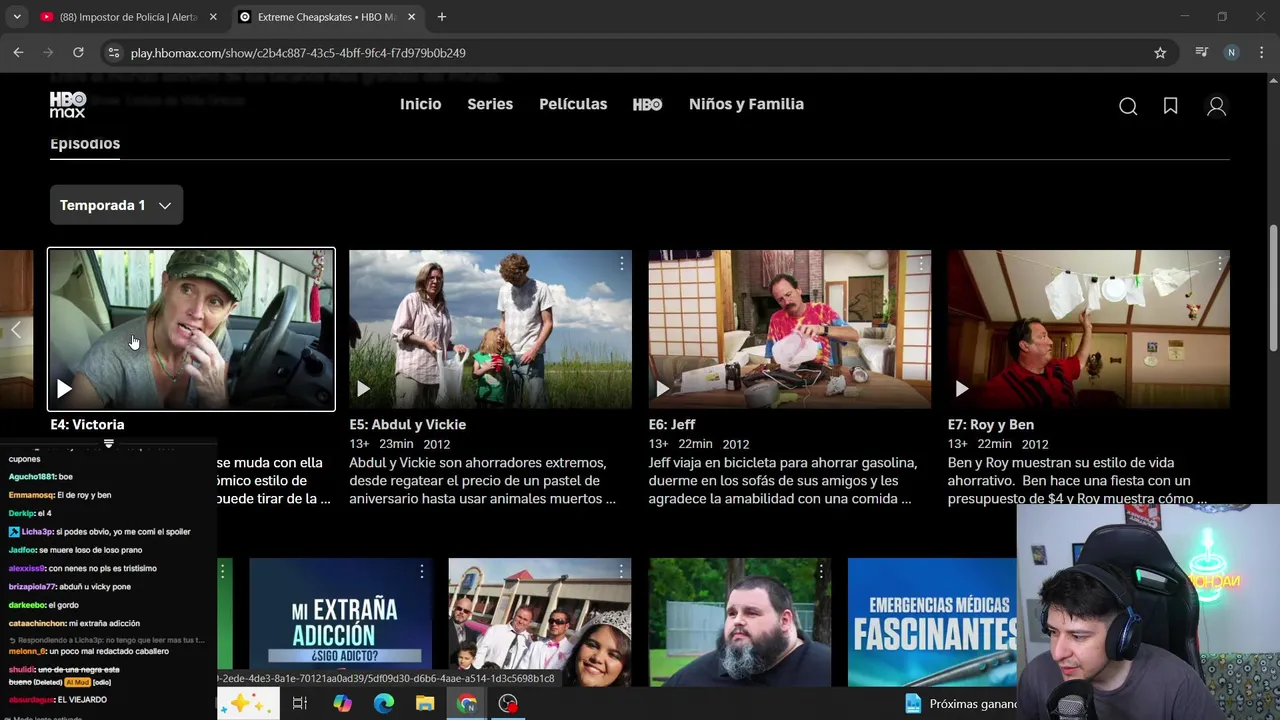The image size is (1280, 720).
Task: Open File Explorer from taskbar
Action: point(425,703)
